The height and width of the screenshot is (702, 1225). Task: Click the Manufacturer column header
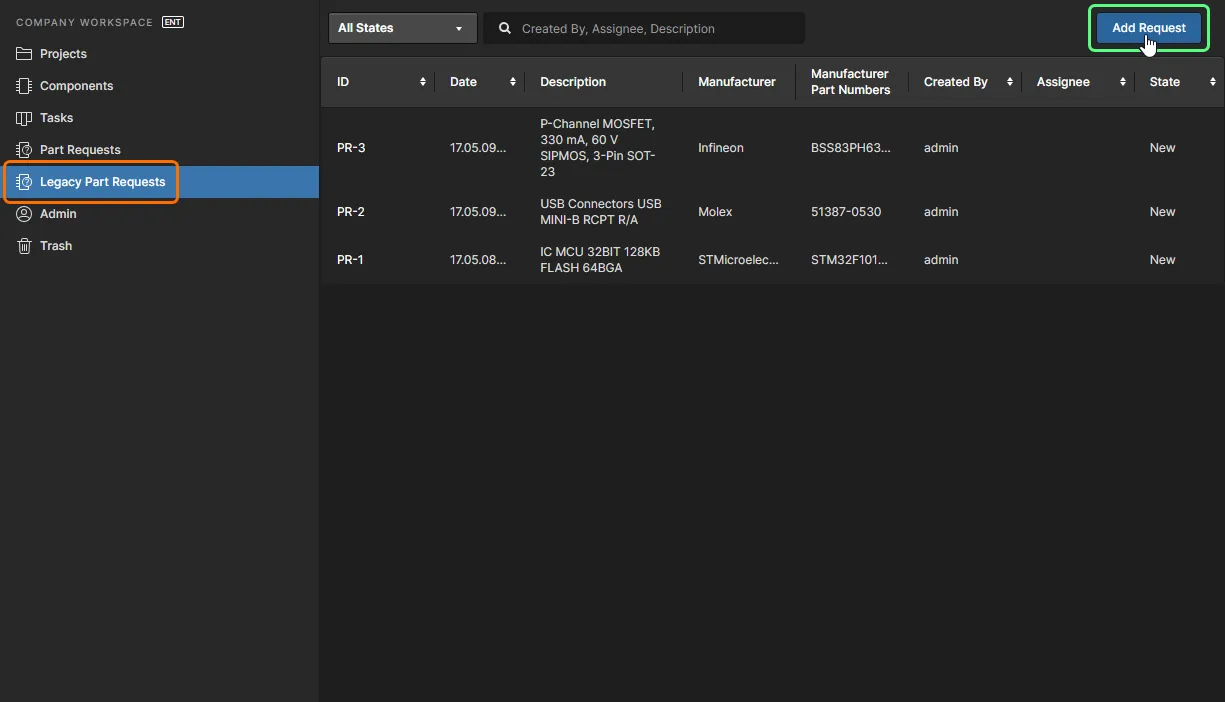(737, 82)
